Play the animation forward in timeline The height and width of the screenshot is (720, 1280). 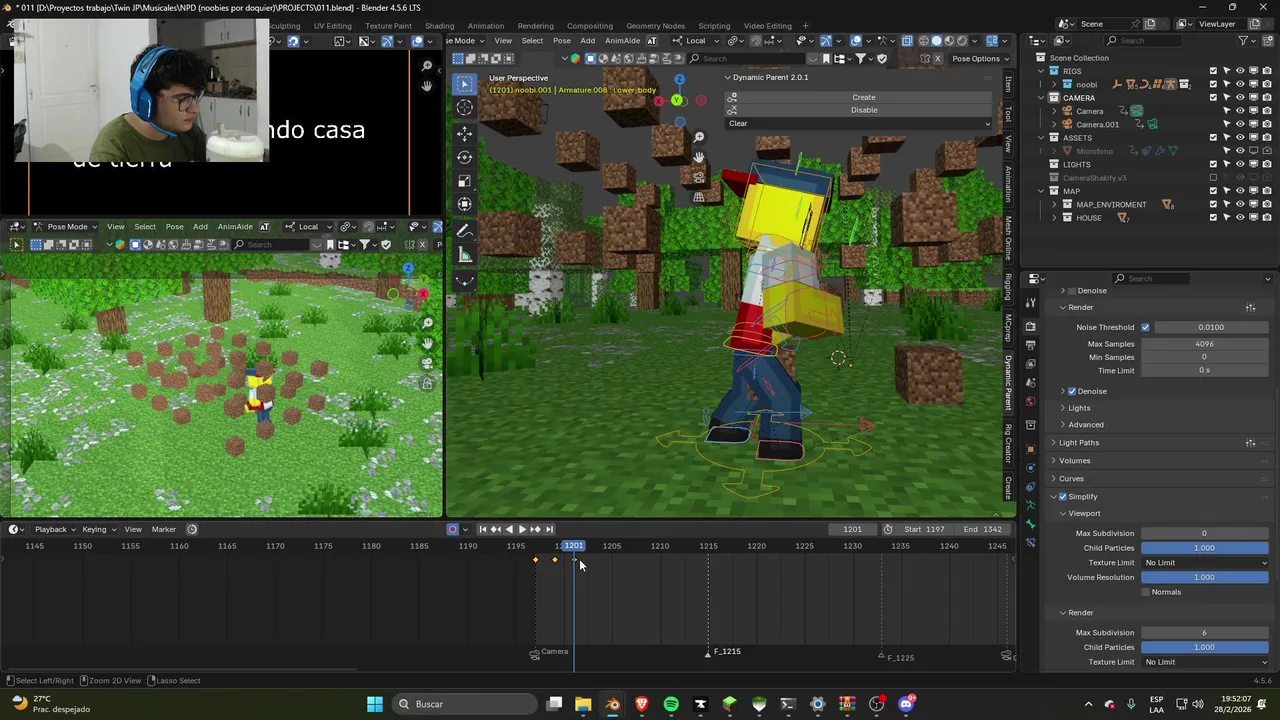[x=522, y=529]
